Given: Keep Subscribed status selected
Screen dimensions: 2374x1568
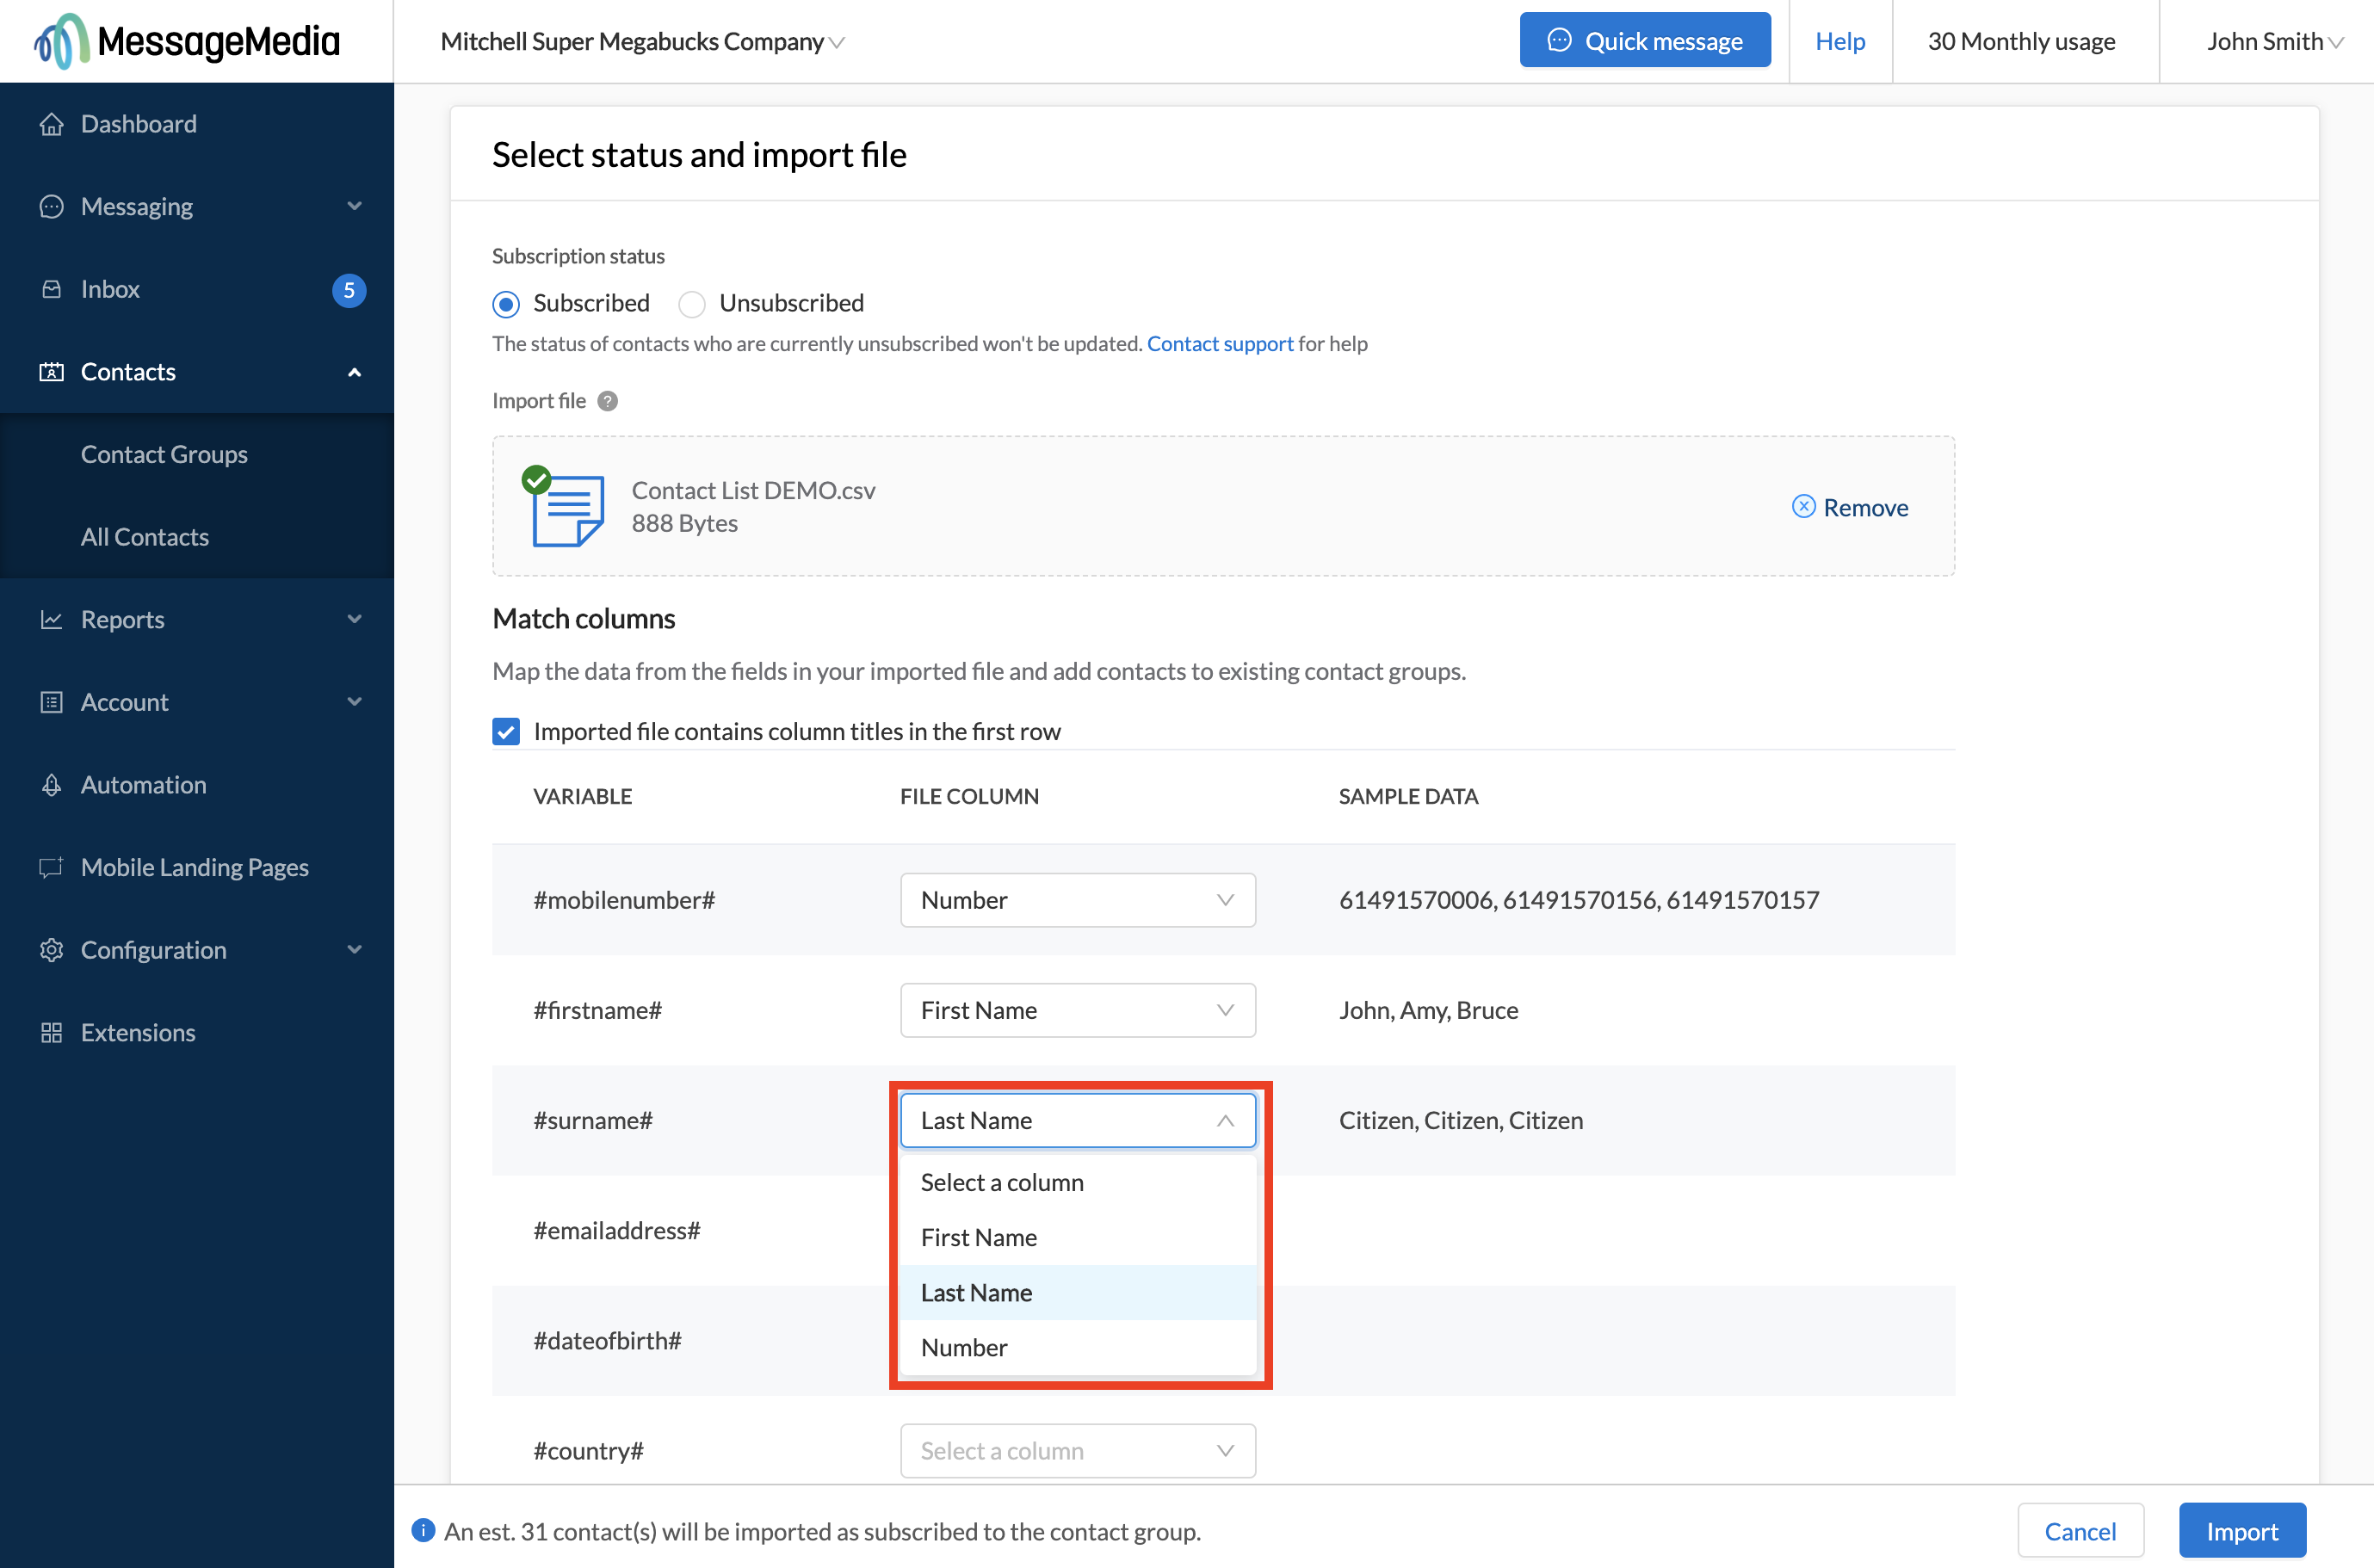Looking at the screenshot, I should (x=506, y=304).
